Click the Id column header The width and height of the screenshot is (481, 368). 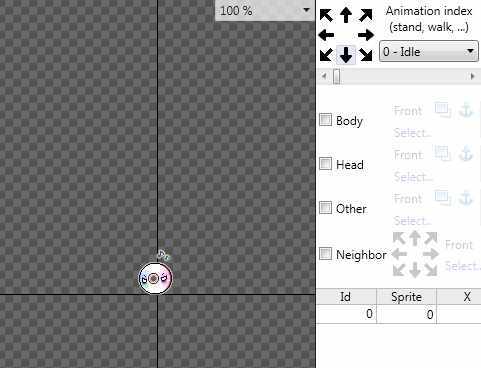coord(346,296)
